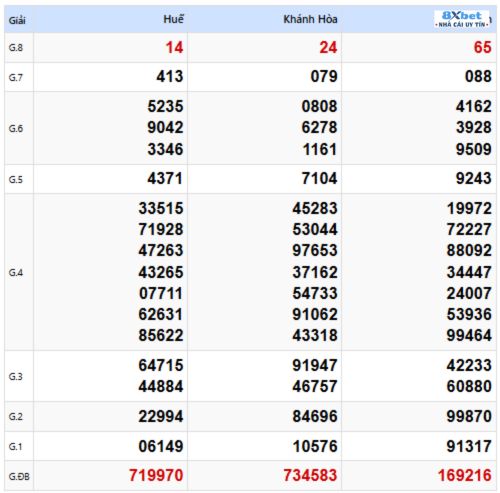This screenshot has height=493, width=500.
Task: Click the G.8 row label
Action: [16, 48]
